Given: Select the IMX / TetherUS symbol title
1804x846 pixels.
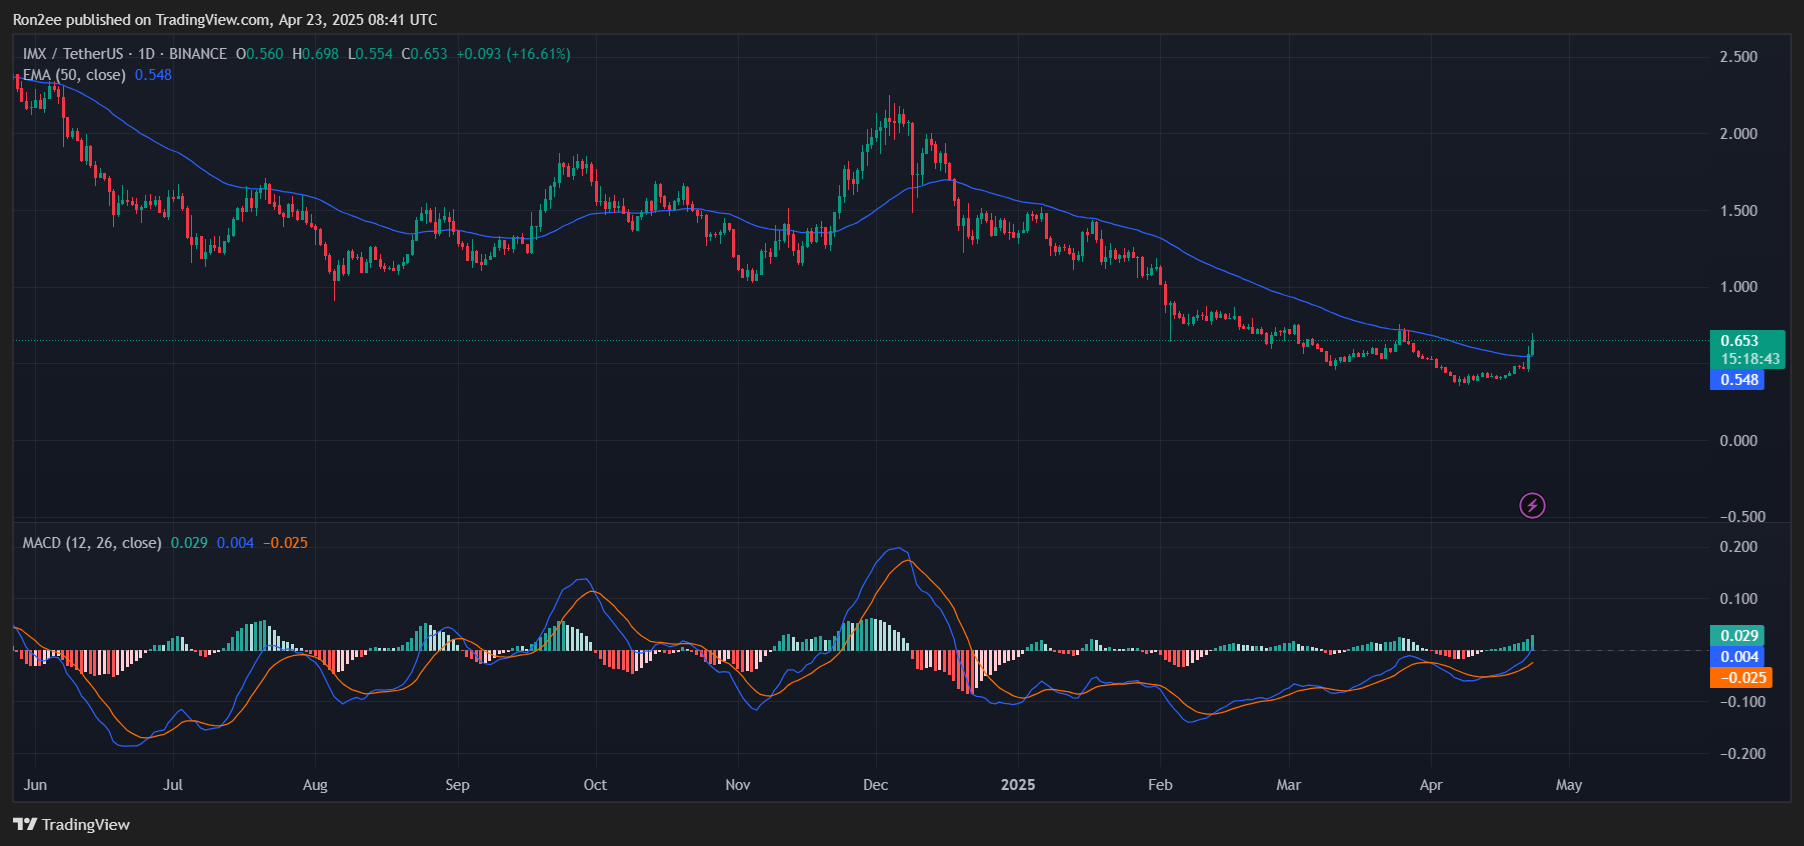Looking at the screenshot, I should click(73, 54).
